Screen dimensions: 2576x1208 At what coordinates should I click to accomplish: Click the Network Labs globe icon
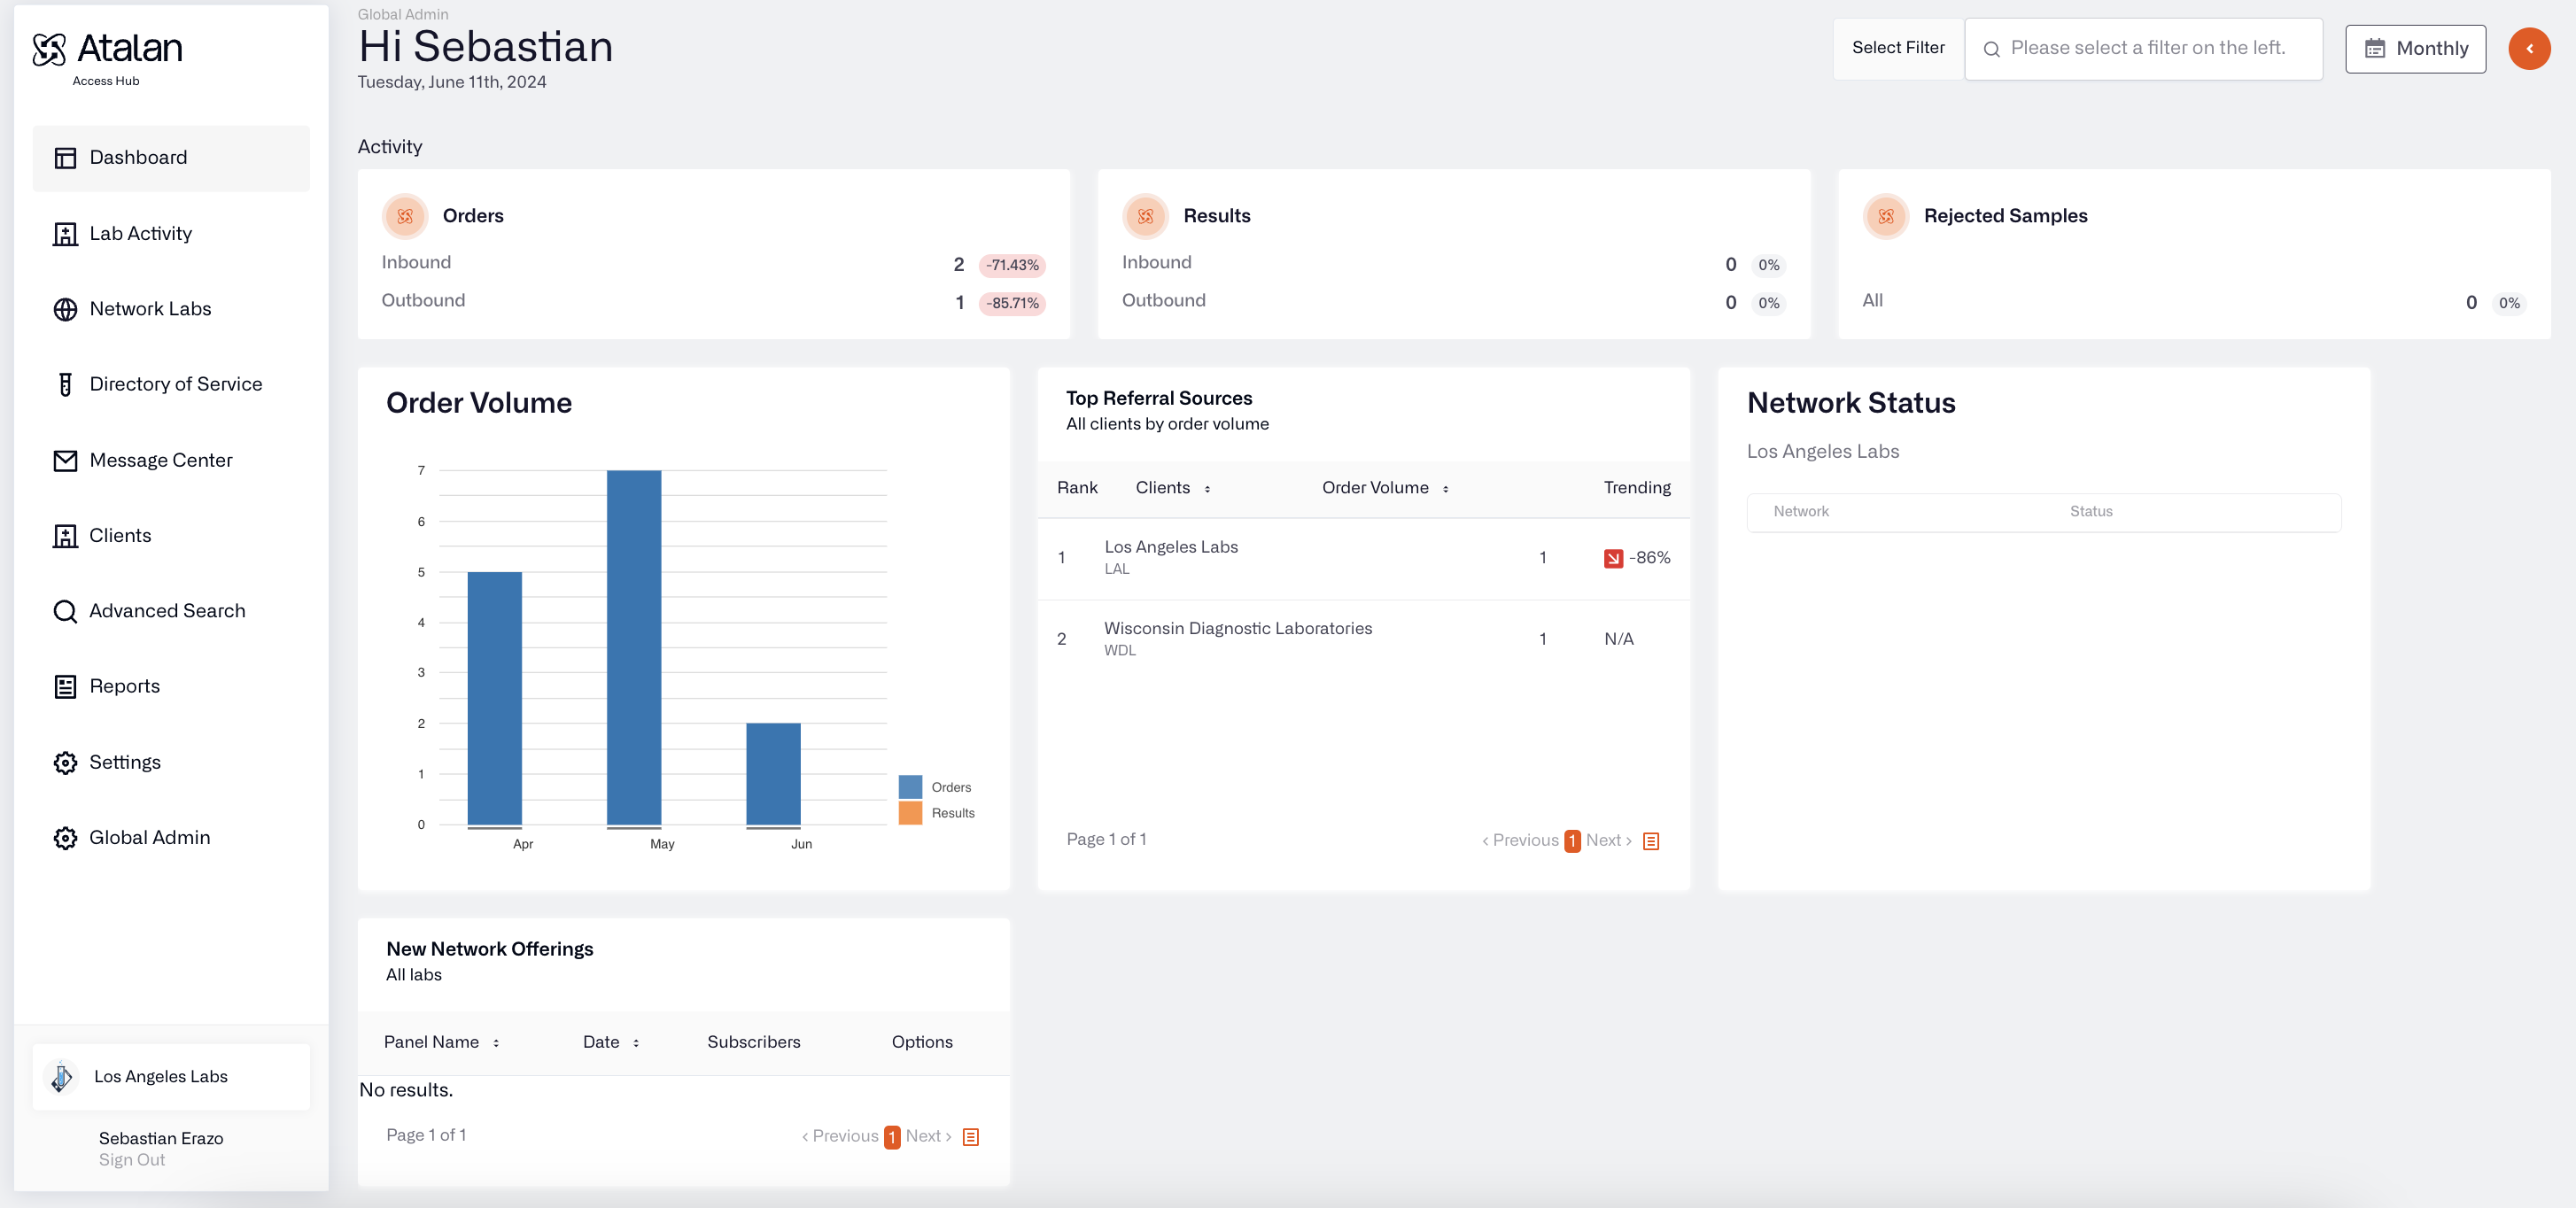65,309
